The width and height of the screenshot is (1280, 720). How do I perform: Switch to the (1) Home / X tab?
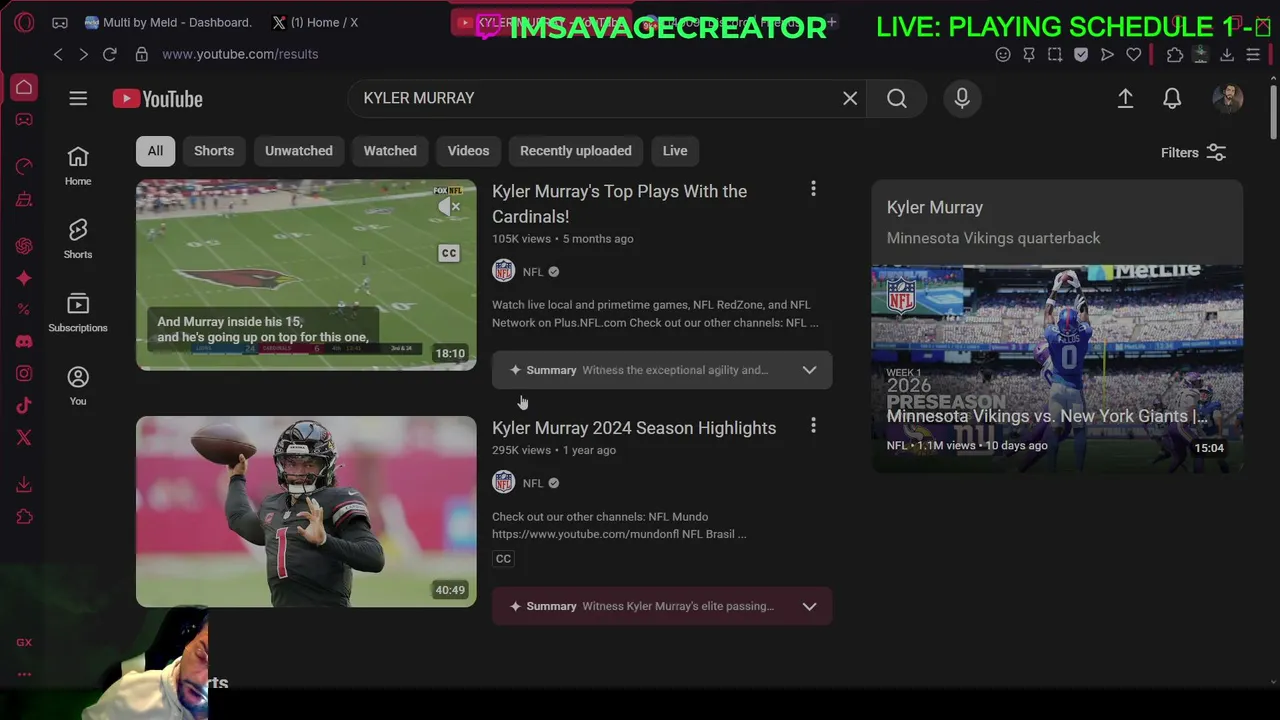316,22
